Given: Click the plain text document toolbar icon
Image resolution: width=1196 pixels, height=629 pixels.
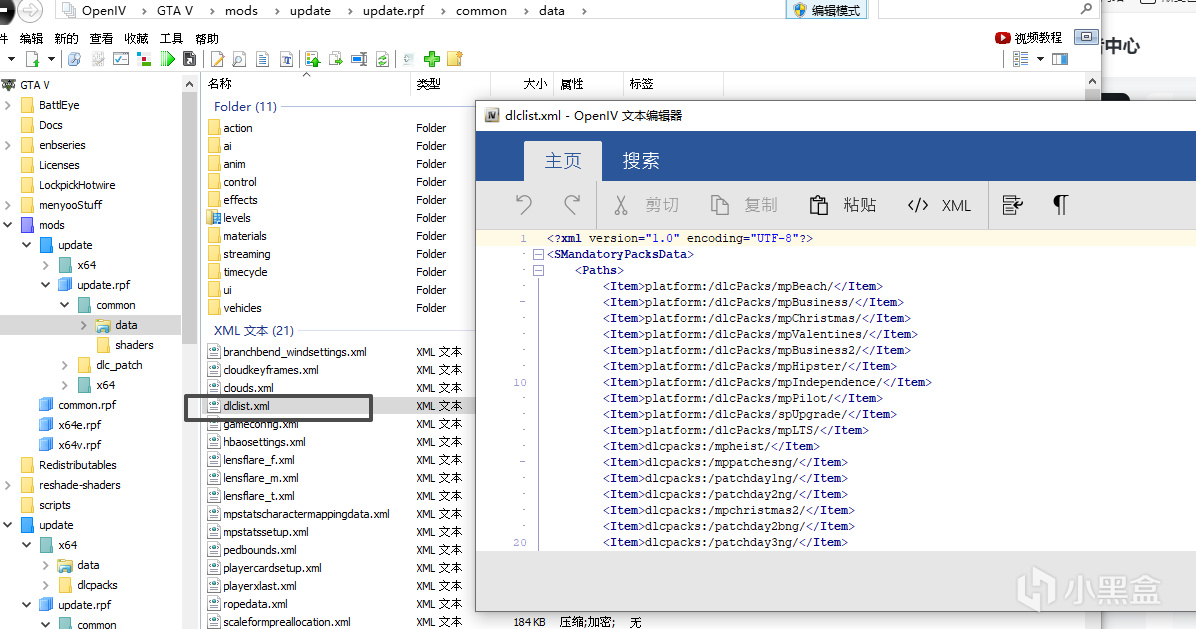Looking at the screenshot, I should click(262, 59).
